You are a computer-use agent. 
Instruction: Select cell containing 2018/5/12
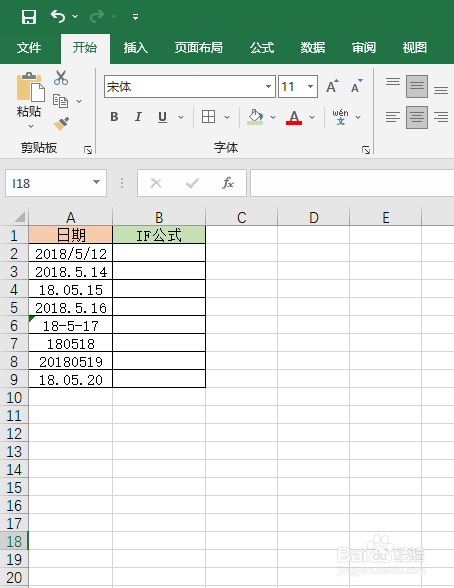click(x=70, y=253)
